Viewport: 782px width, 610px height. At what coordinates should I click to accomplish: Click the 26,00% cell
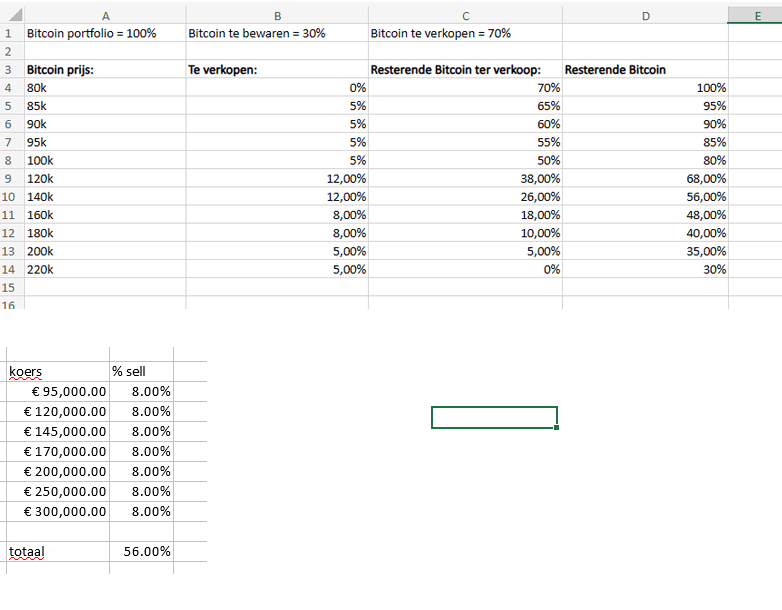pyautogui.click(x=465, y=197)
